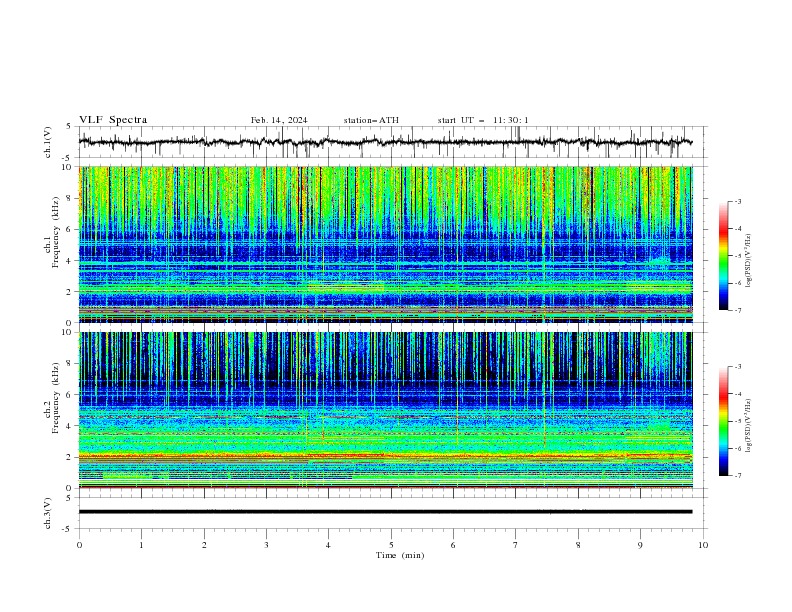Image resolution: width=792 pixels, height=612 pixels.
Task: Click the "Time (min)" x-axis label
Action: pos(400,555)
